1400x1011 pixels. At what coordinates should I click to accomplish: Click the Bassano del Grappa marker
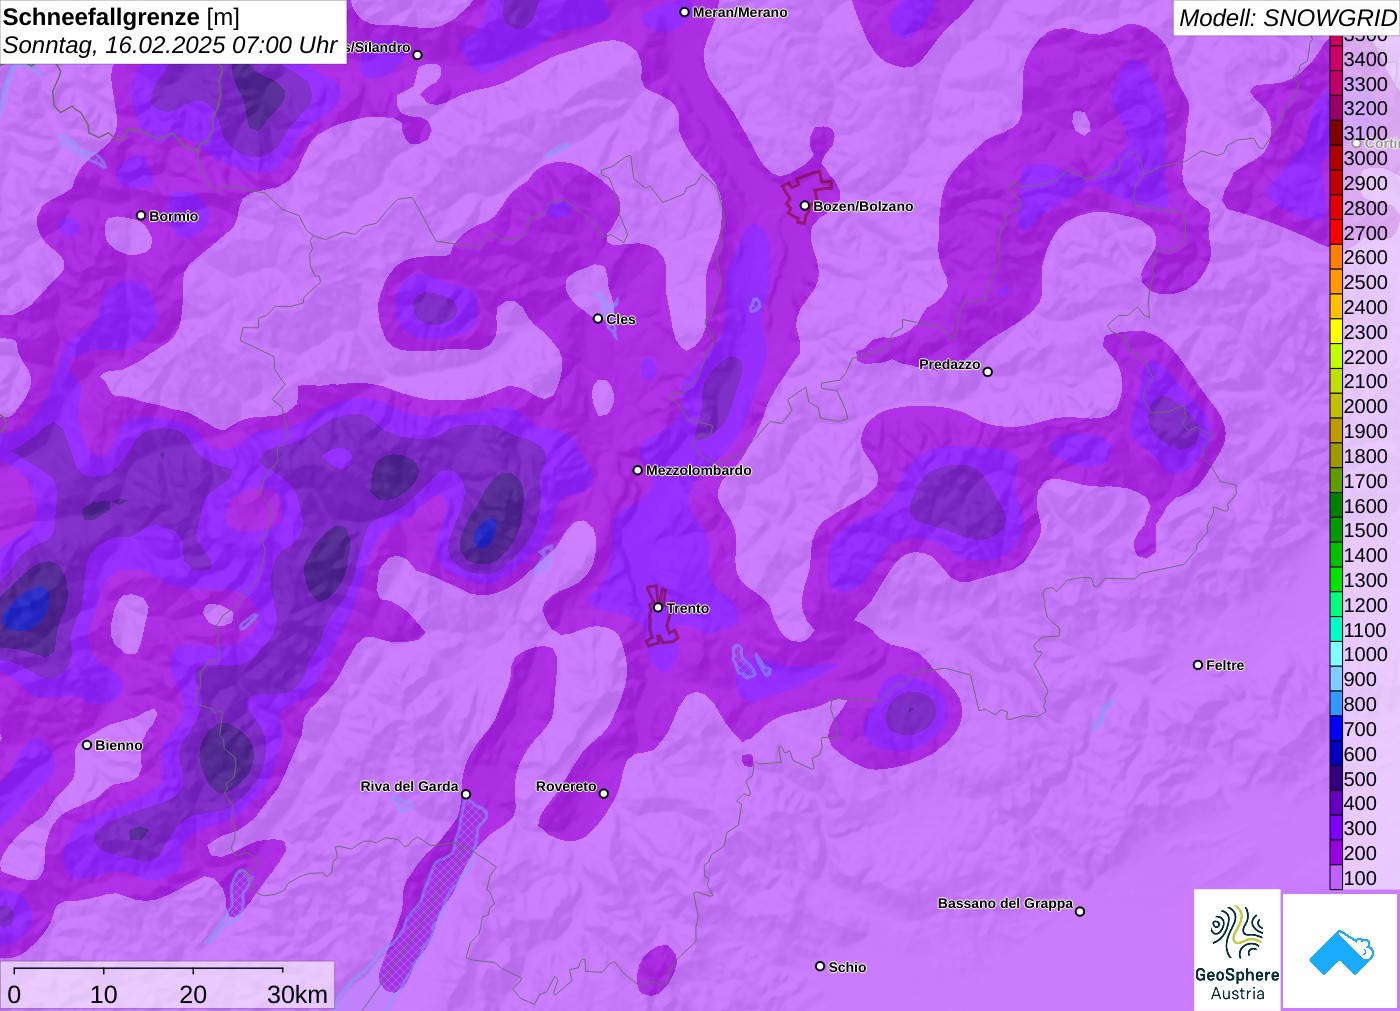click(x=1080, y=911)
